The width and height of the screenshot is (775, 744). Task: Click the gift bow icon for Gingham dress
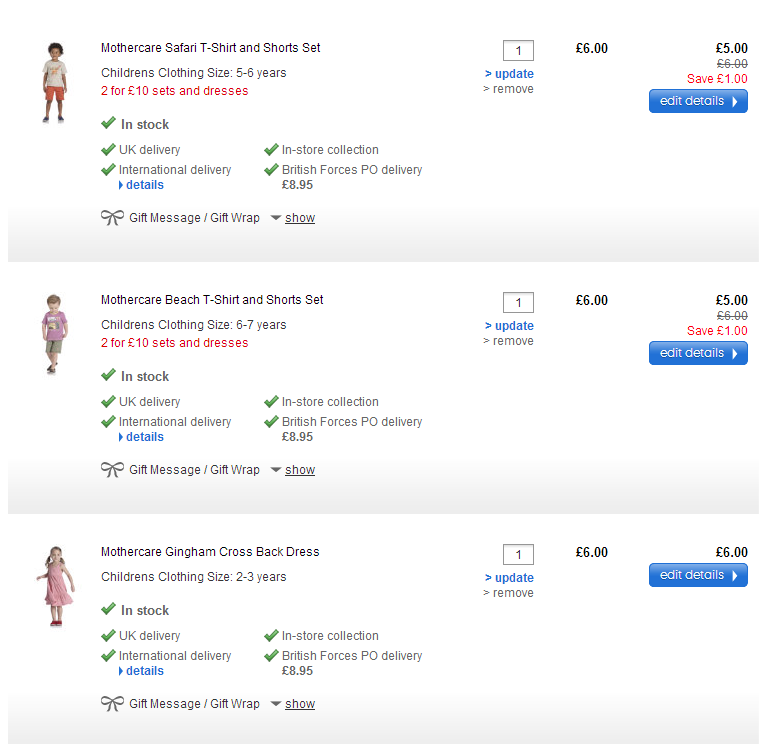[x=112, y=704]
